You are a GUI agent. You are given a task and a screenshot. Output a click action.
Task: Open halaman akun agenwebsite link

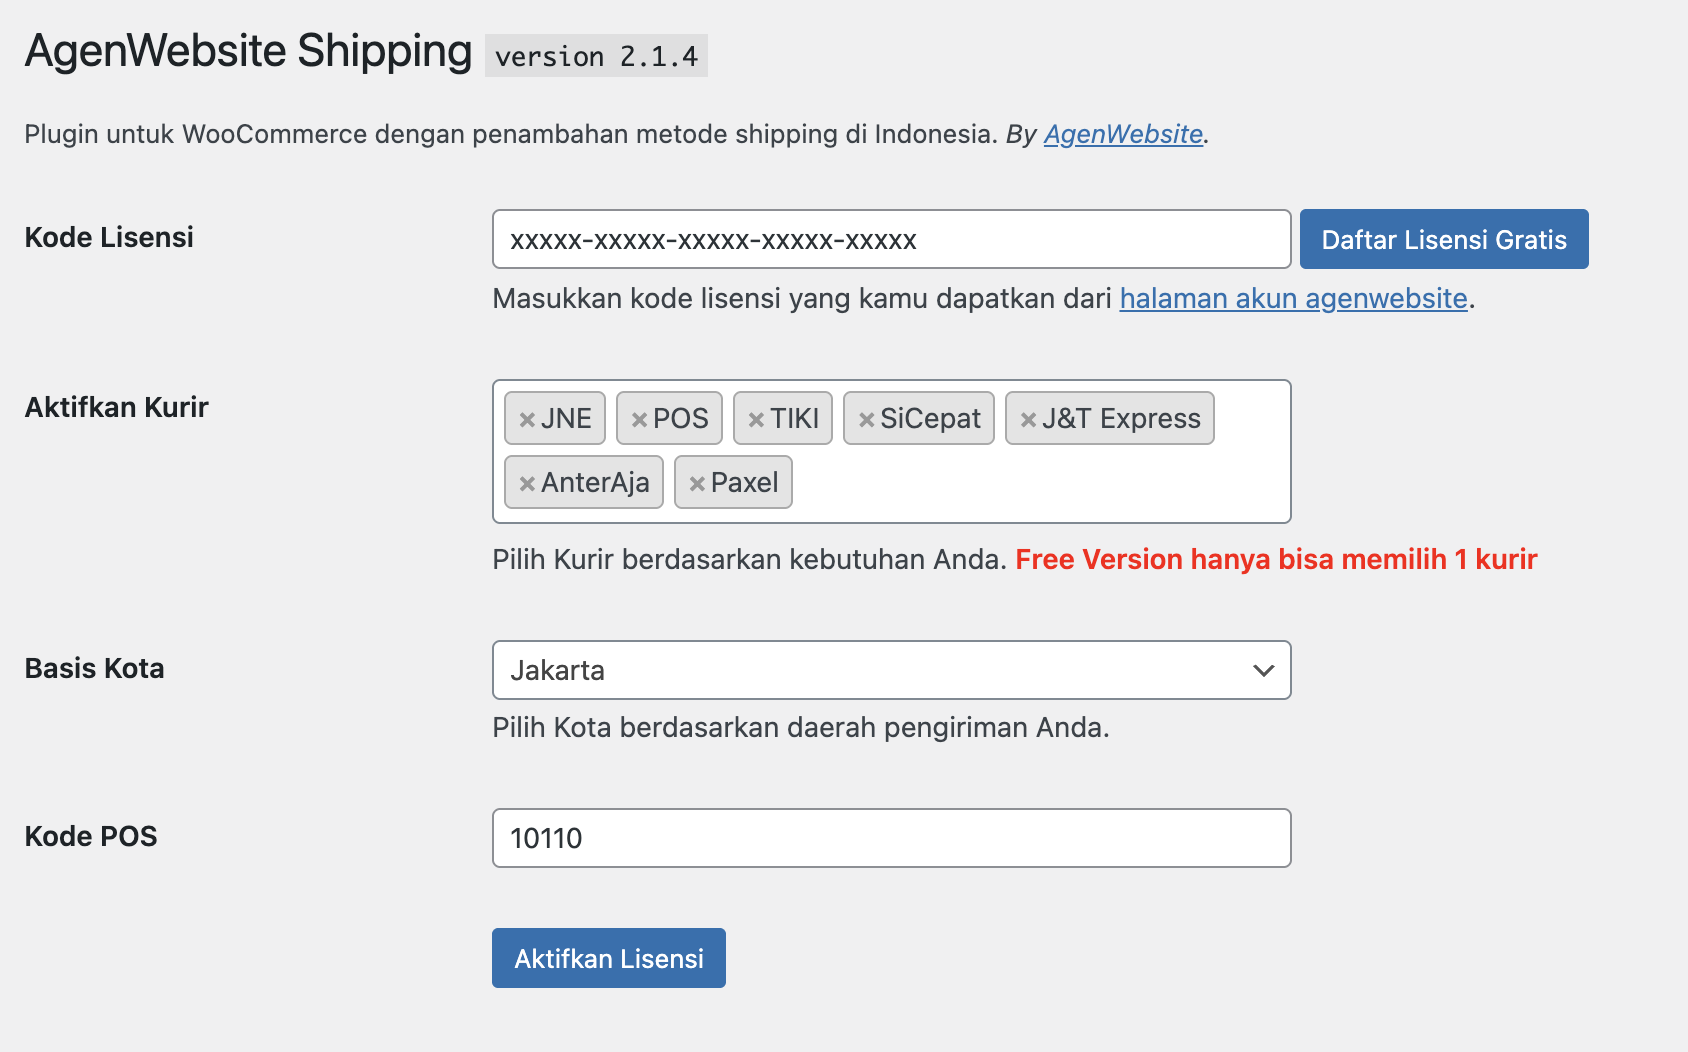[1293, 299]
